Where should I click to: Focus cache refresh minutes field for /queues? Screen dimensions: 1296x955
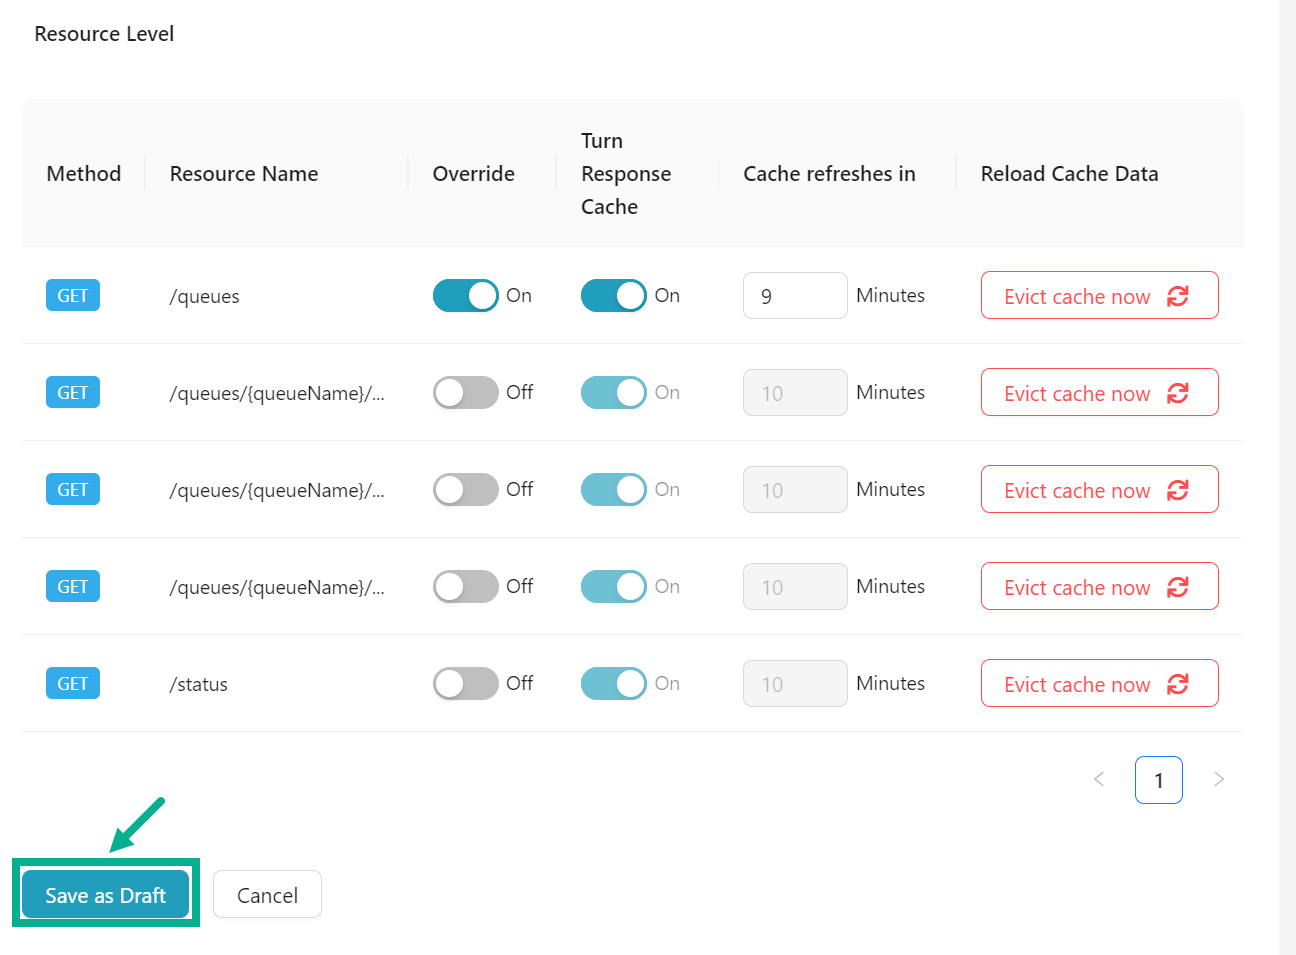click(x=794, y=296)
